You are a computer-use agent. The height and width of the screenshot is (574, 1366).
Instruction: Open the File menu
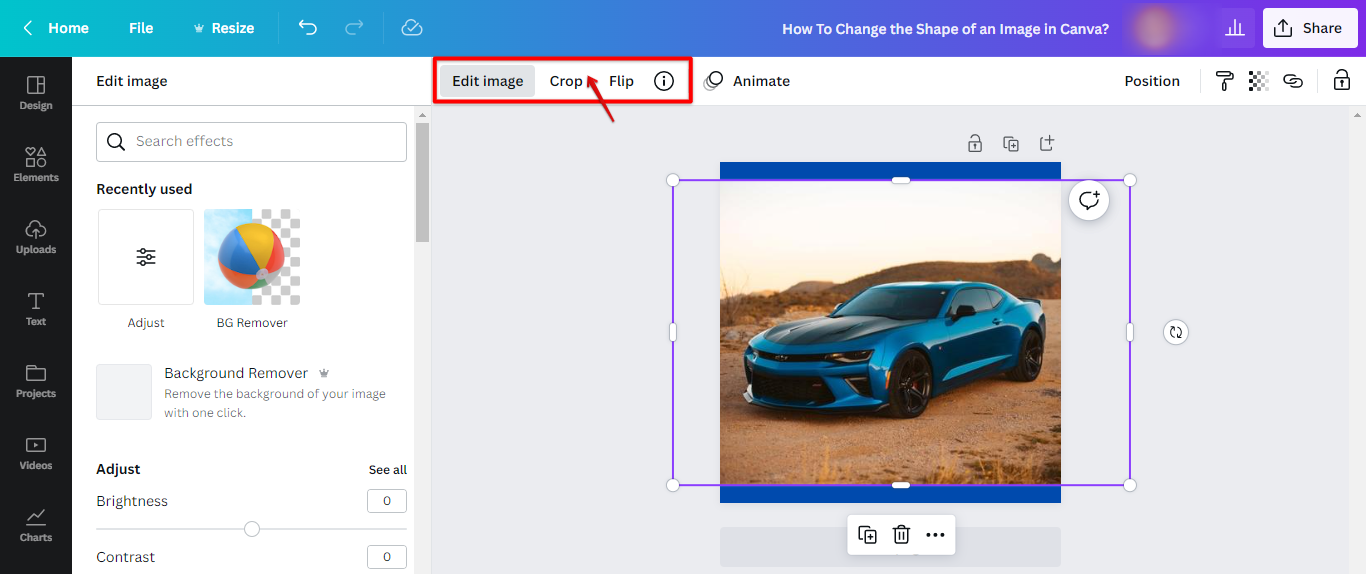pos(141,28)
